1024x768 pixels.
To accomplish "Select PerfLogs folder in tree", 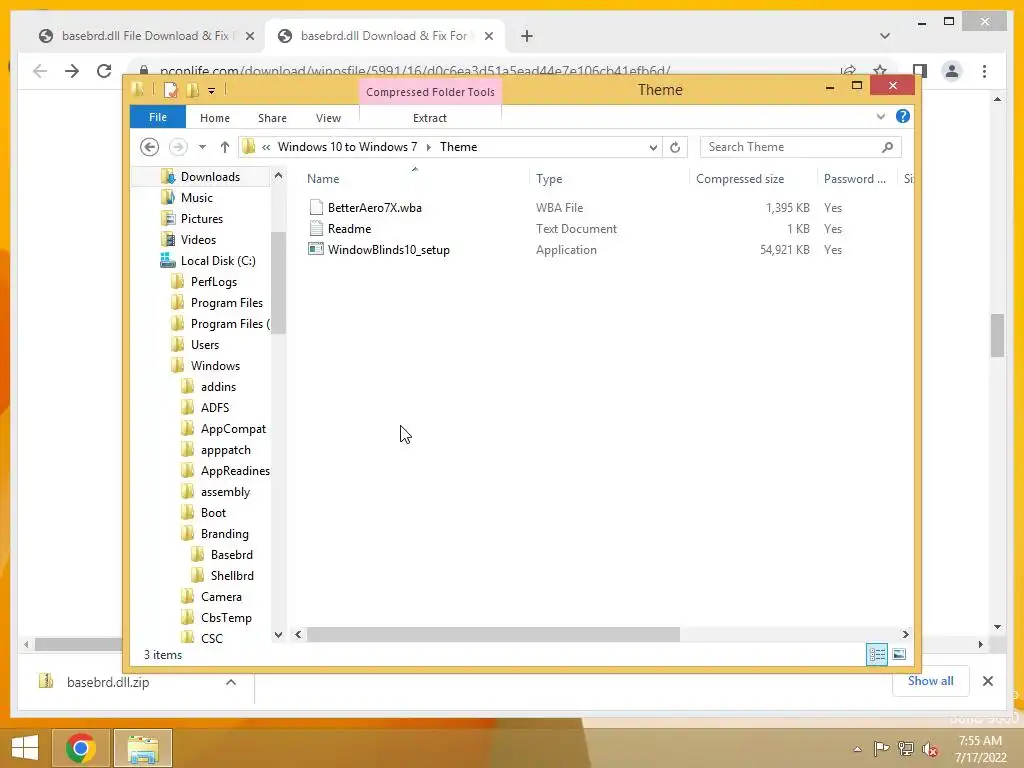I will (x=214, y=281).
